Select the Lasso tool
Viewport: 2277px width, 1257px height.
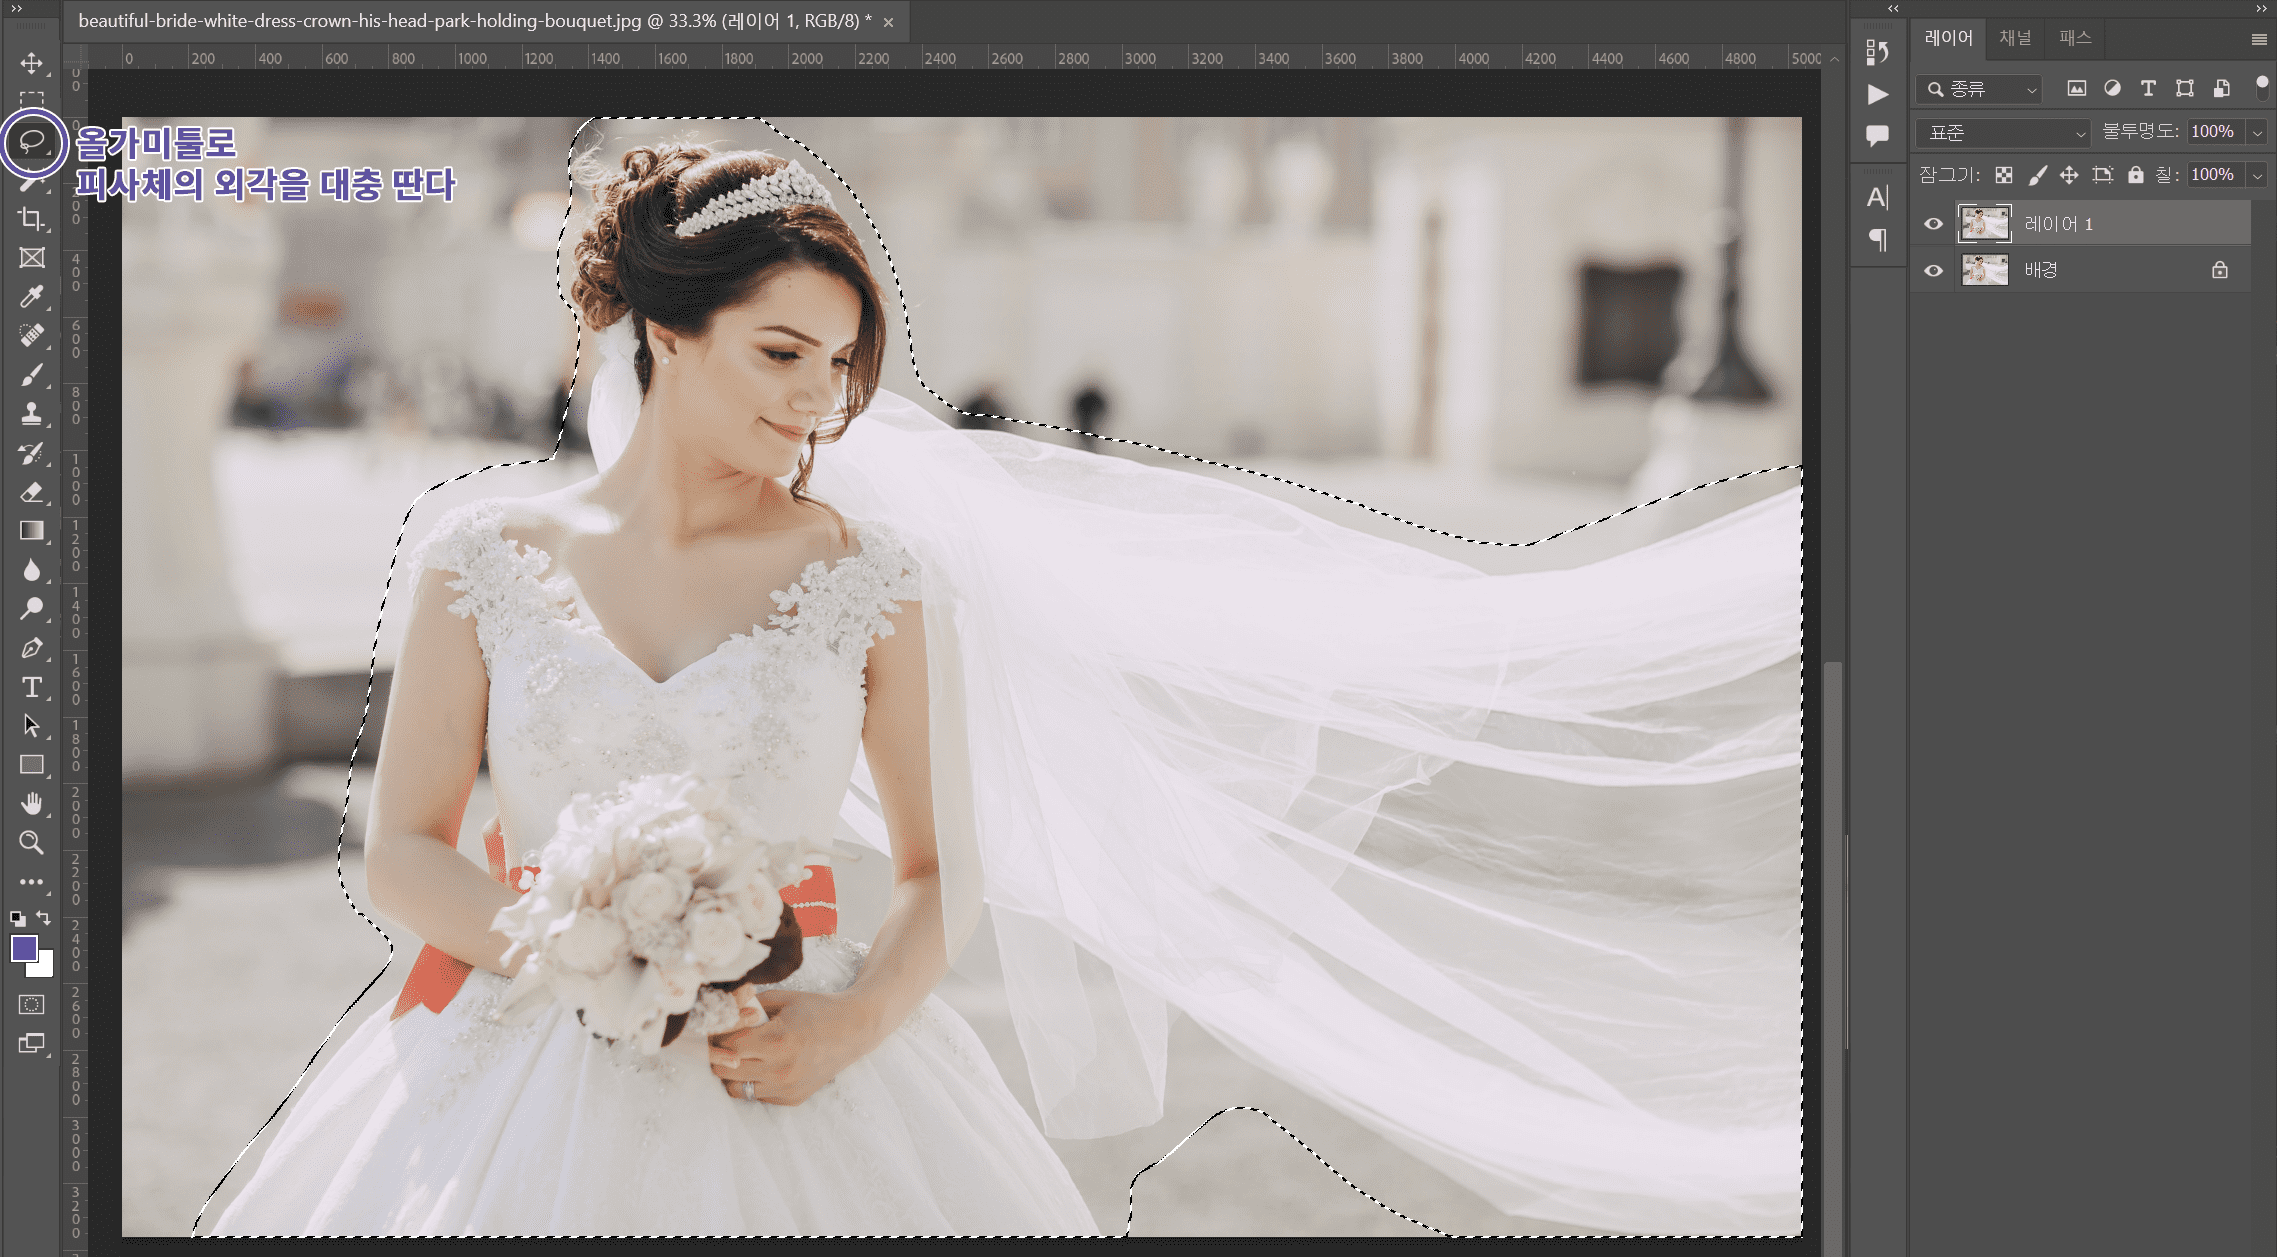coord(32,142)
